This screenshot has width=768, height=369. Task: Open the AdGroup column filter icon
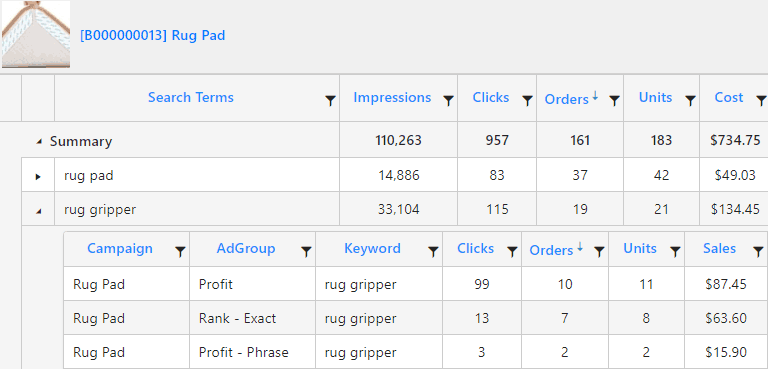point(306,252)
